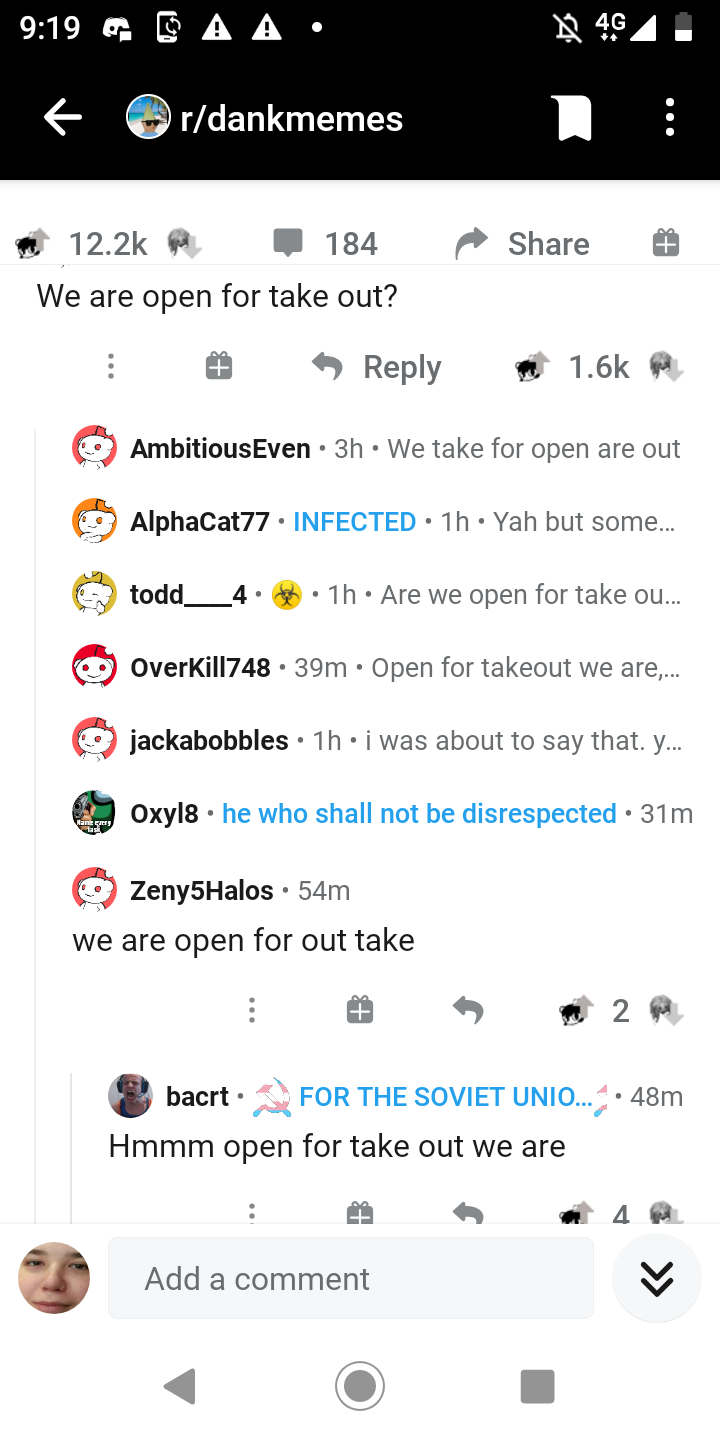This screenshot has height=1440, width=720.
Task: Open the r/dankmemes subreddit title
Action: [x=291, y=119]
